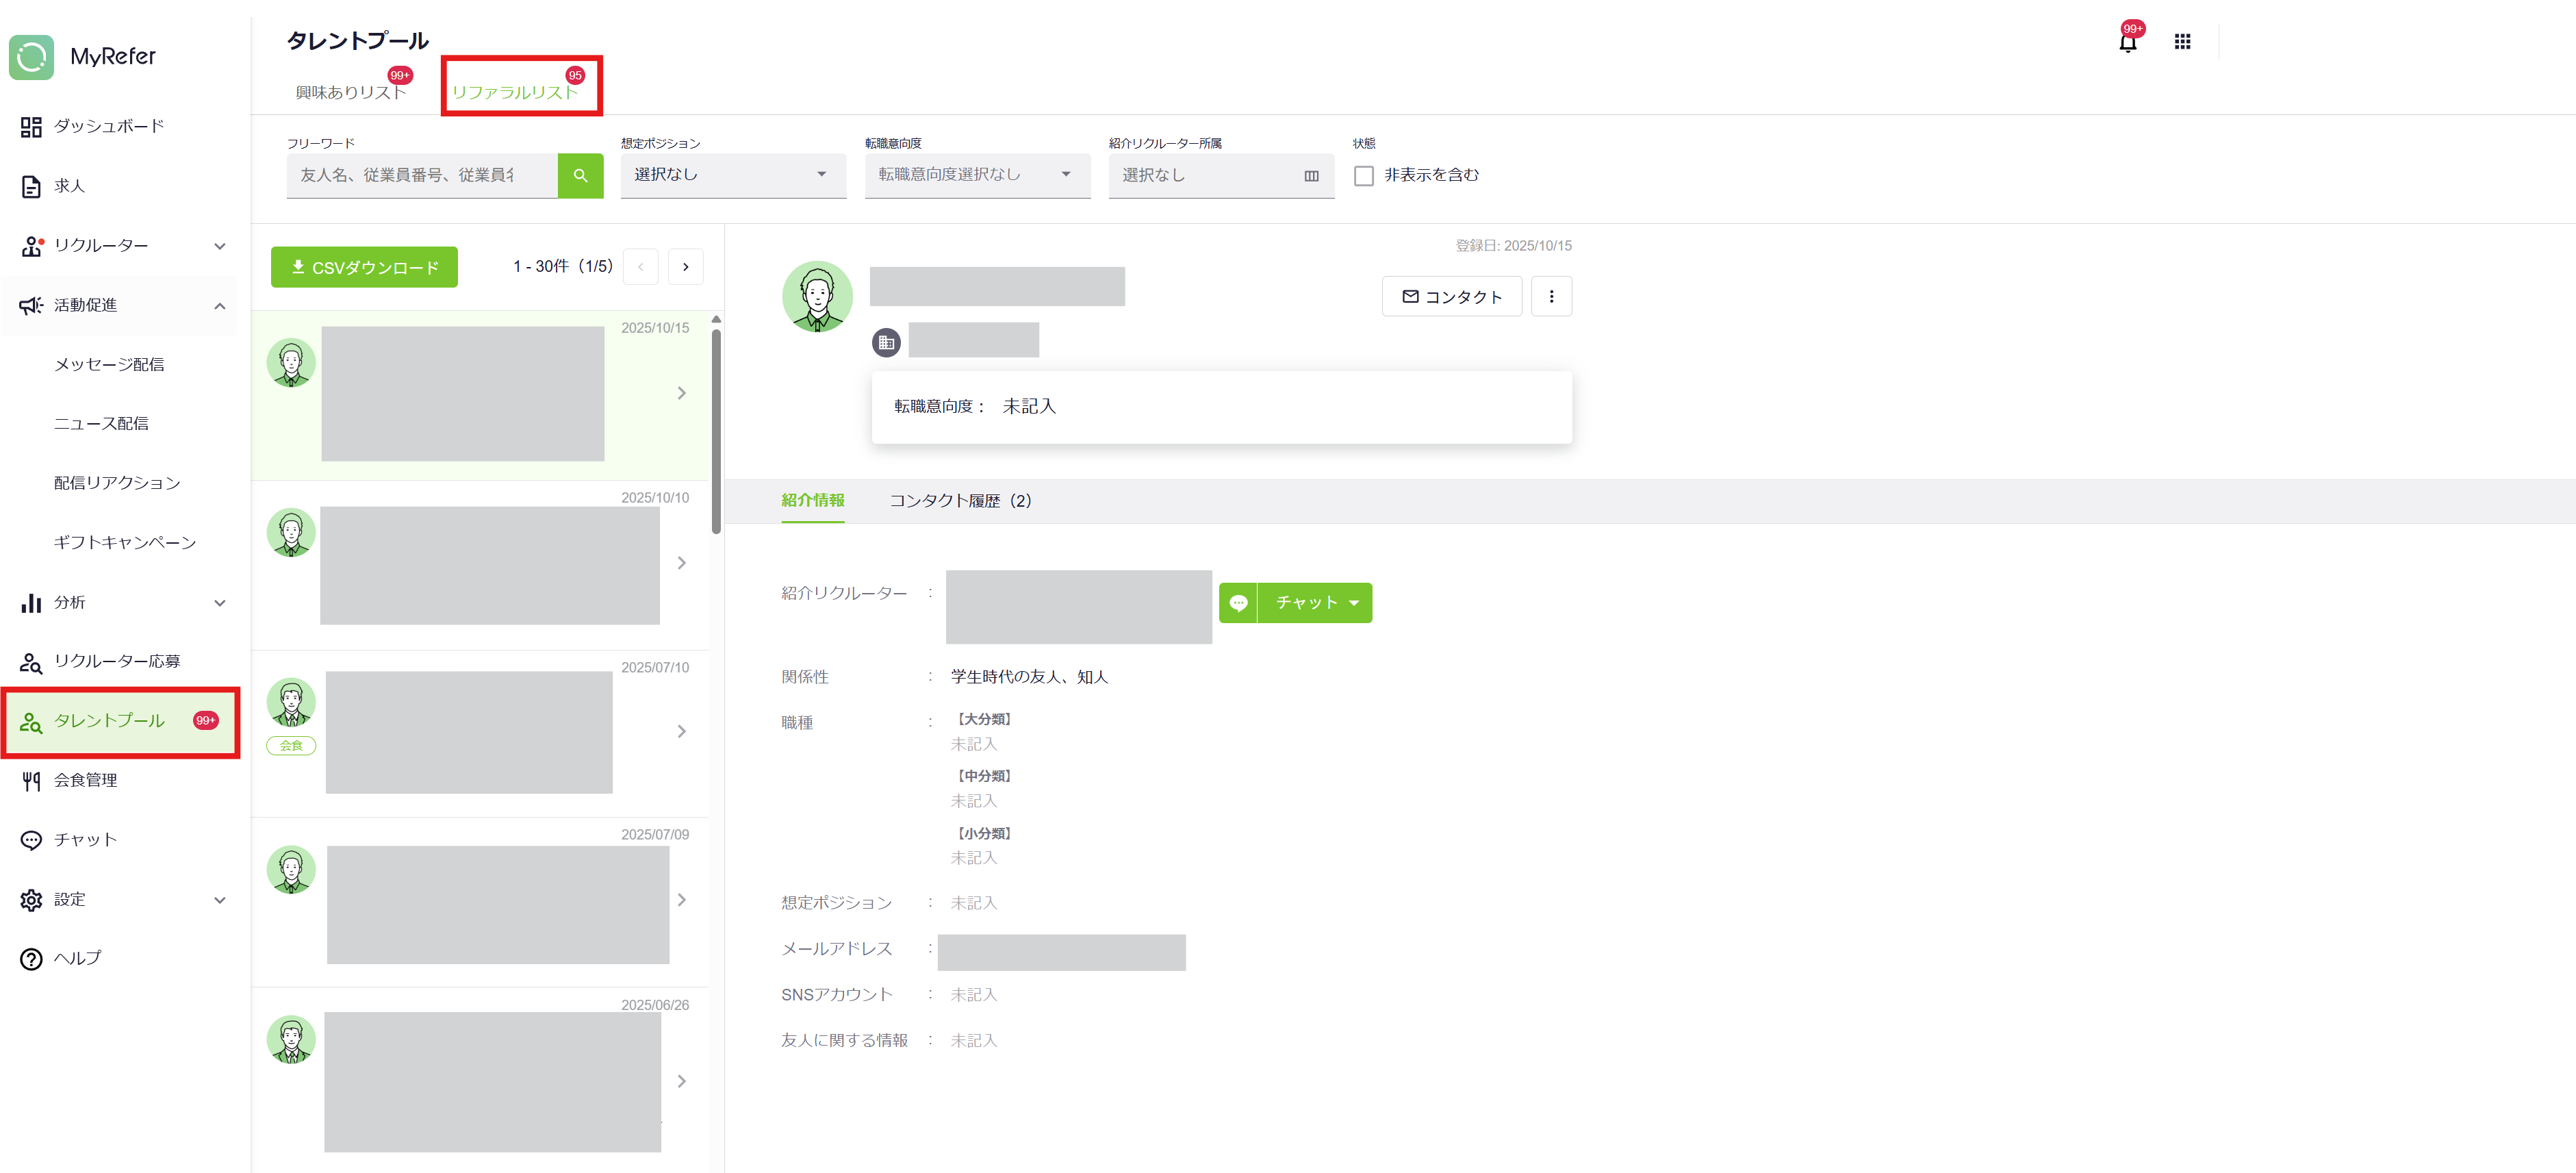The image size is (2576, 1173).
Task: Expand the チャット button dropdown arrow
Action: tap(1354, 603)
